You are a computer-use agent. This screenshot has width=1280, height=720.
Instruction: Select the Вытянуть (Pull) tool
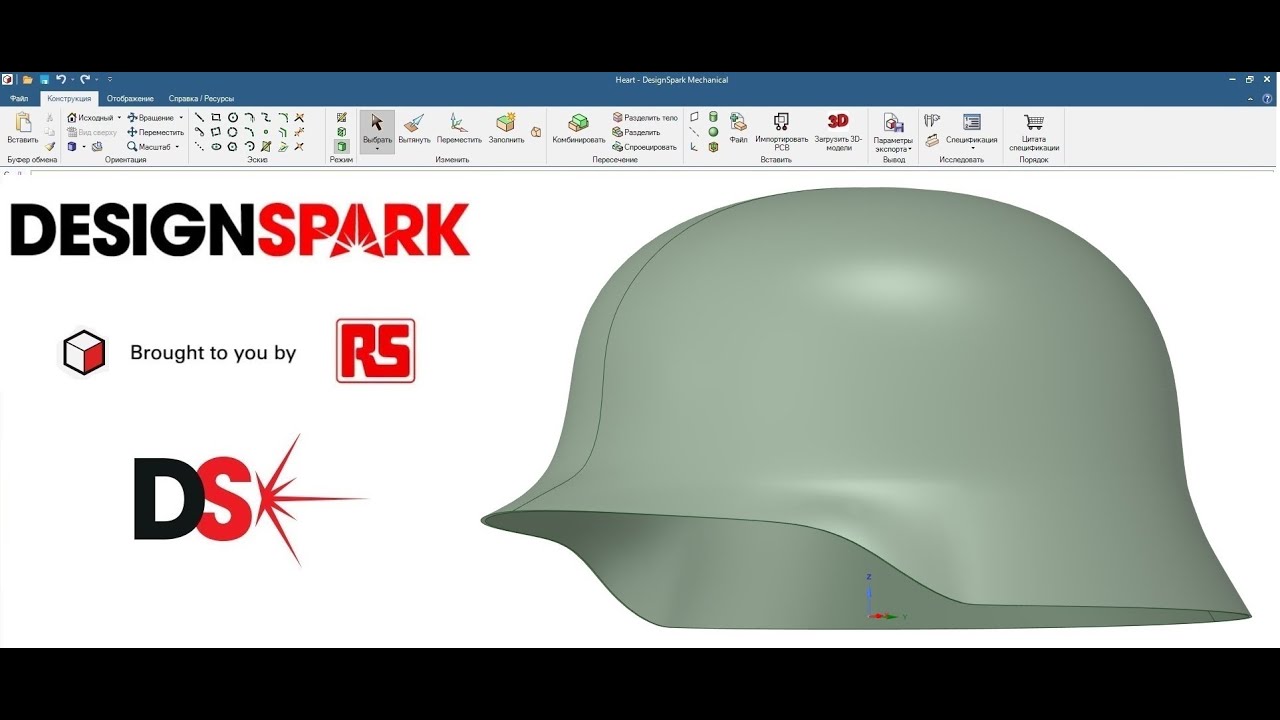[x=414, y=128]
